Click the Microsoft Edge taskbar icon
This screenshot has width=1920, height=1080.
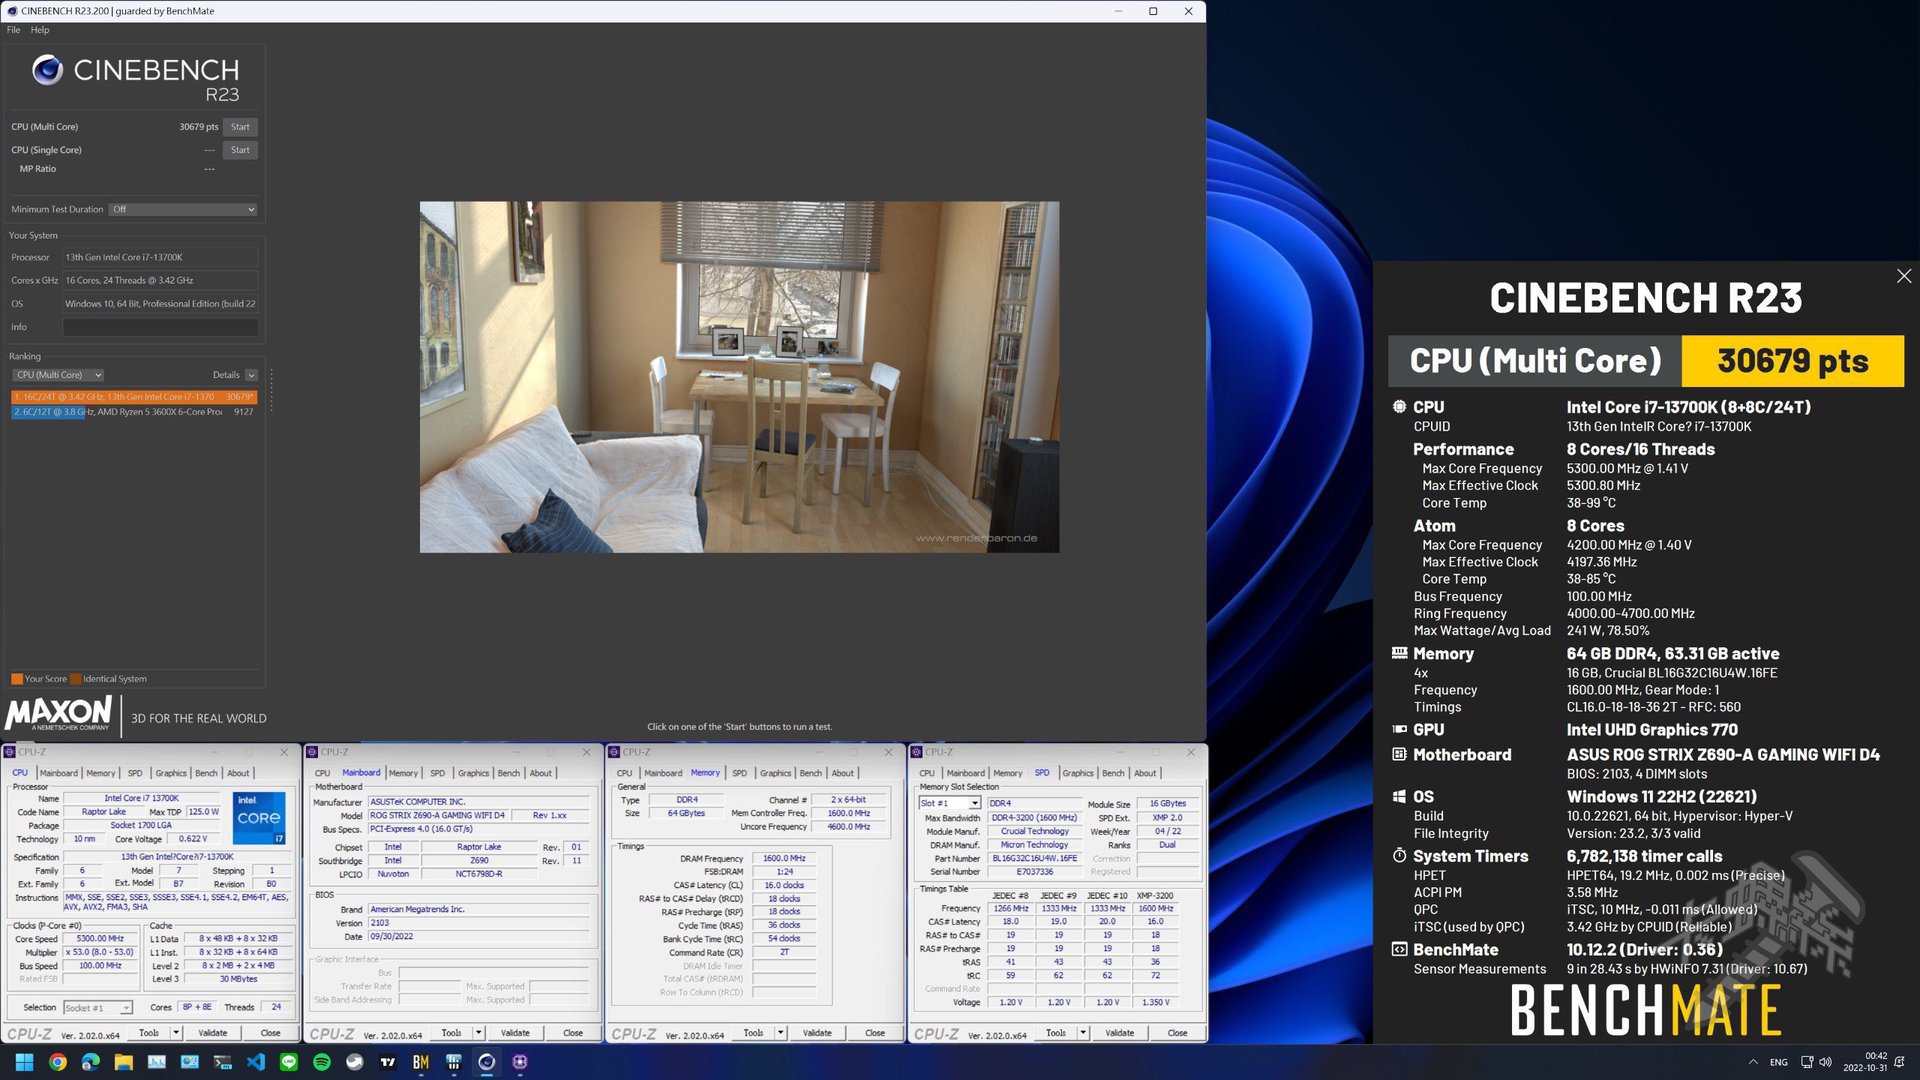coord(90,1062)
